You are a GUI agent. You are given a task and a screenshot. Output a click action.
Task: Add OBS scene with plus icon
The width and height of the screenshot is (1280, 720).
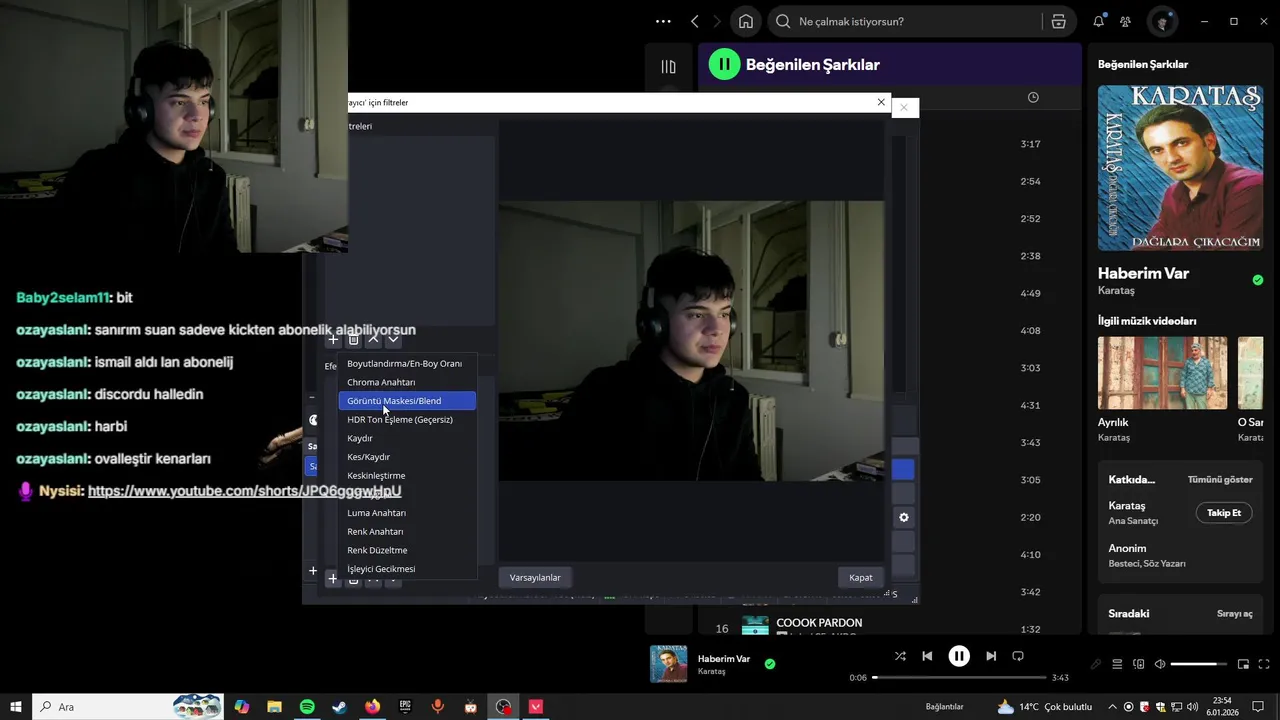[313, 571]
